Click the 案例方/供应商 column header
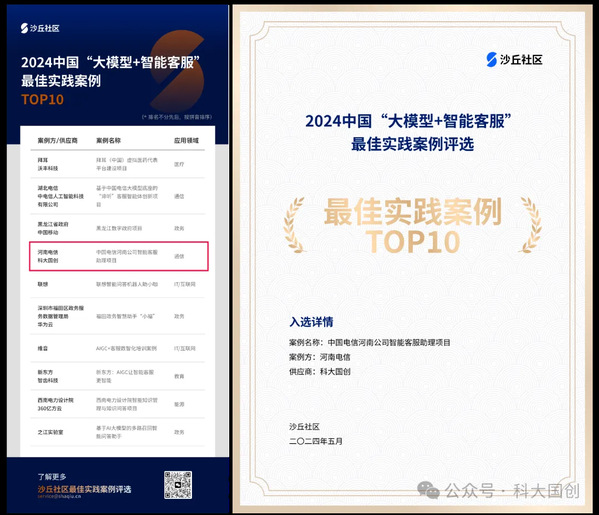Image resolution: width=599 pixels, height=515 pixels. [x=57, y=141]
